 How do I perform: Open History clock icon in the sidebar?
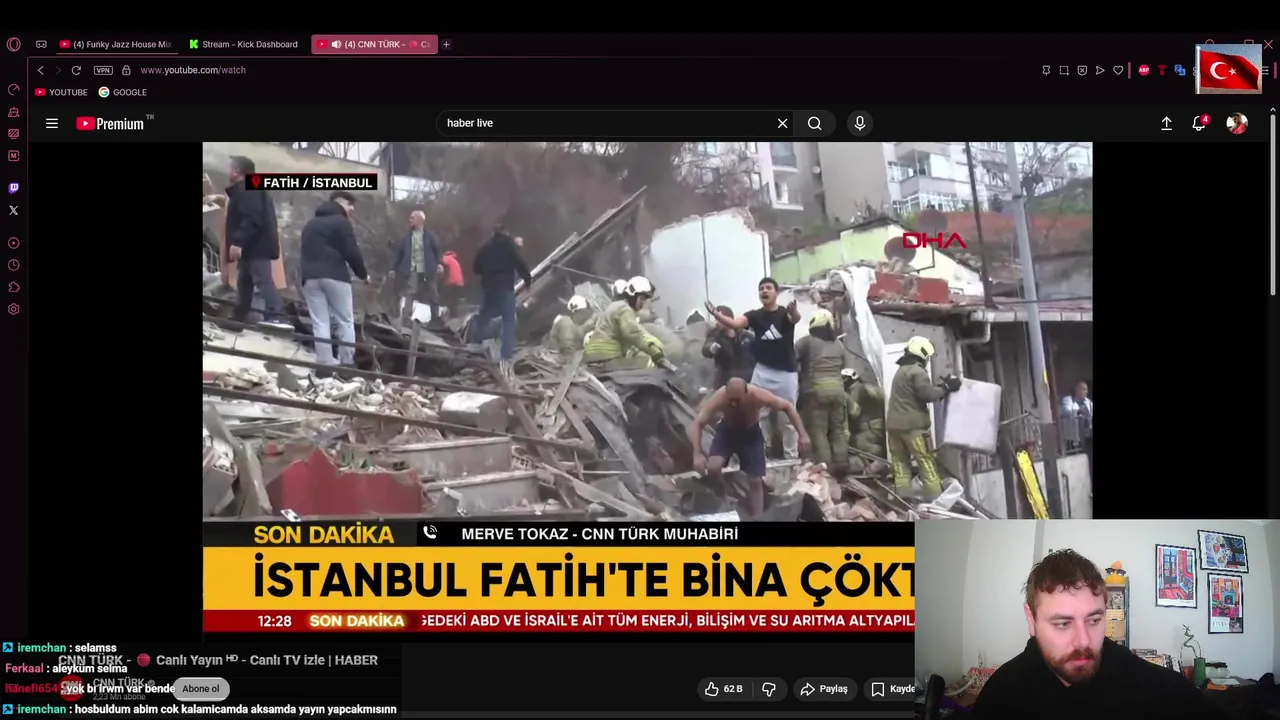pos(13,265)
